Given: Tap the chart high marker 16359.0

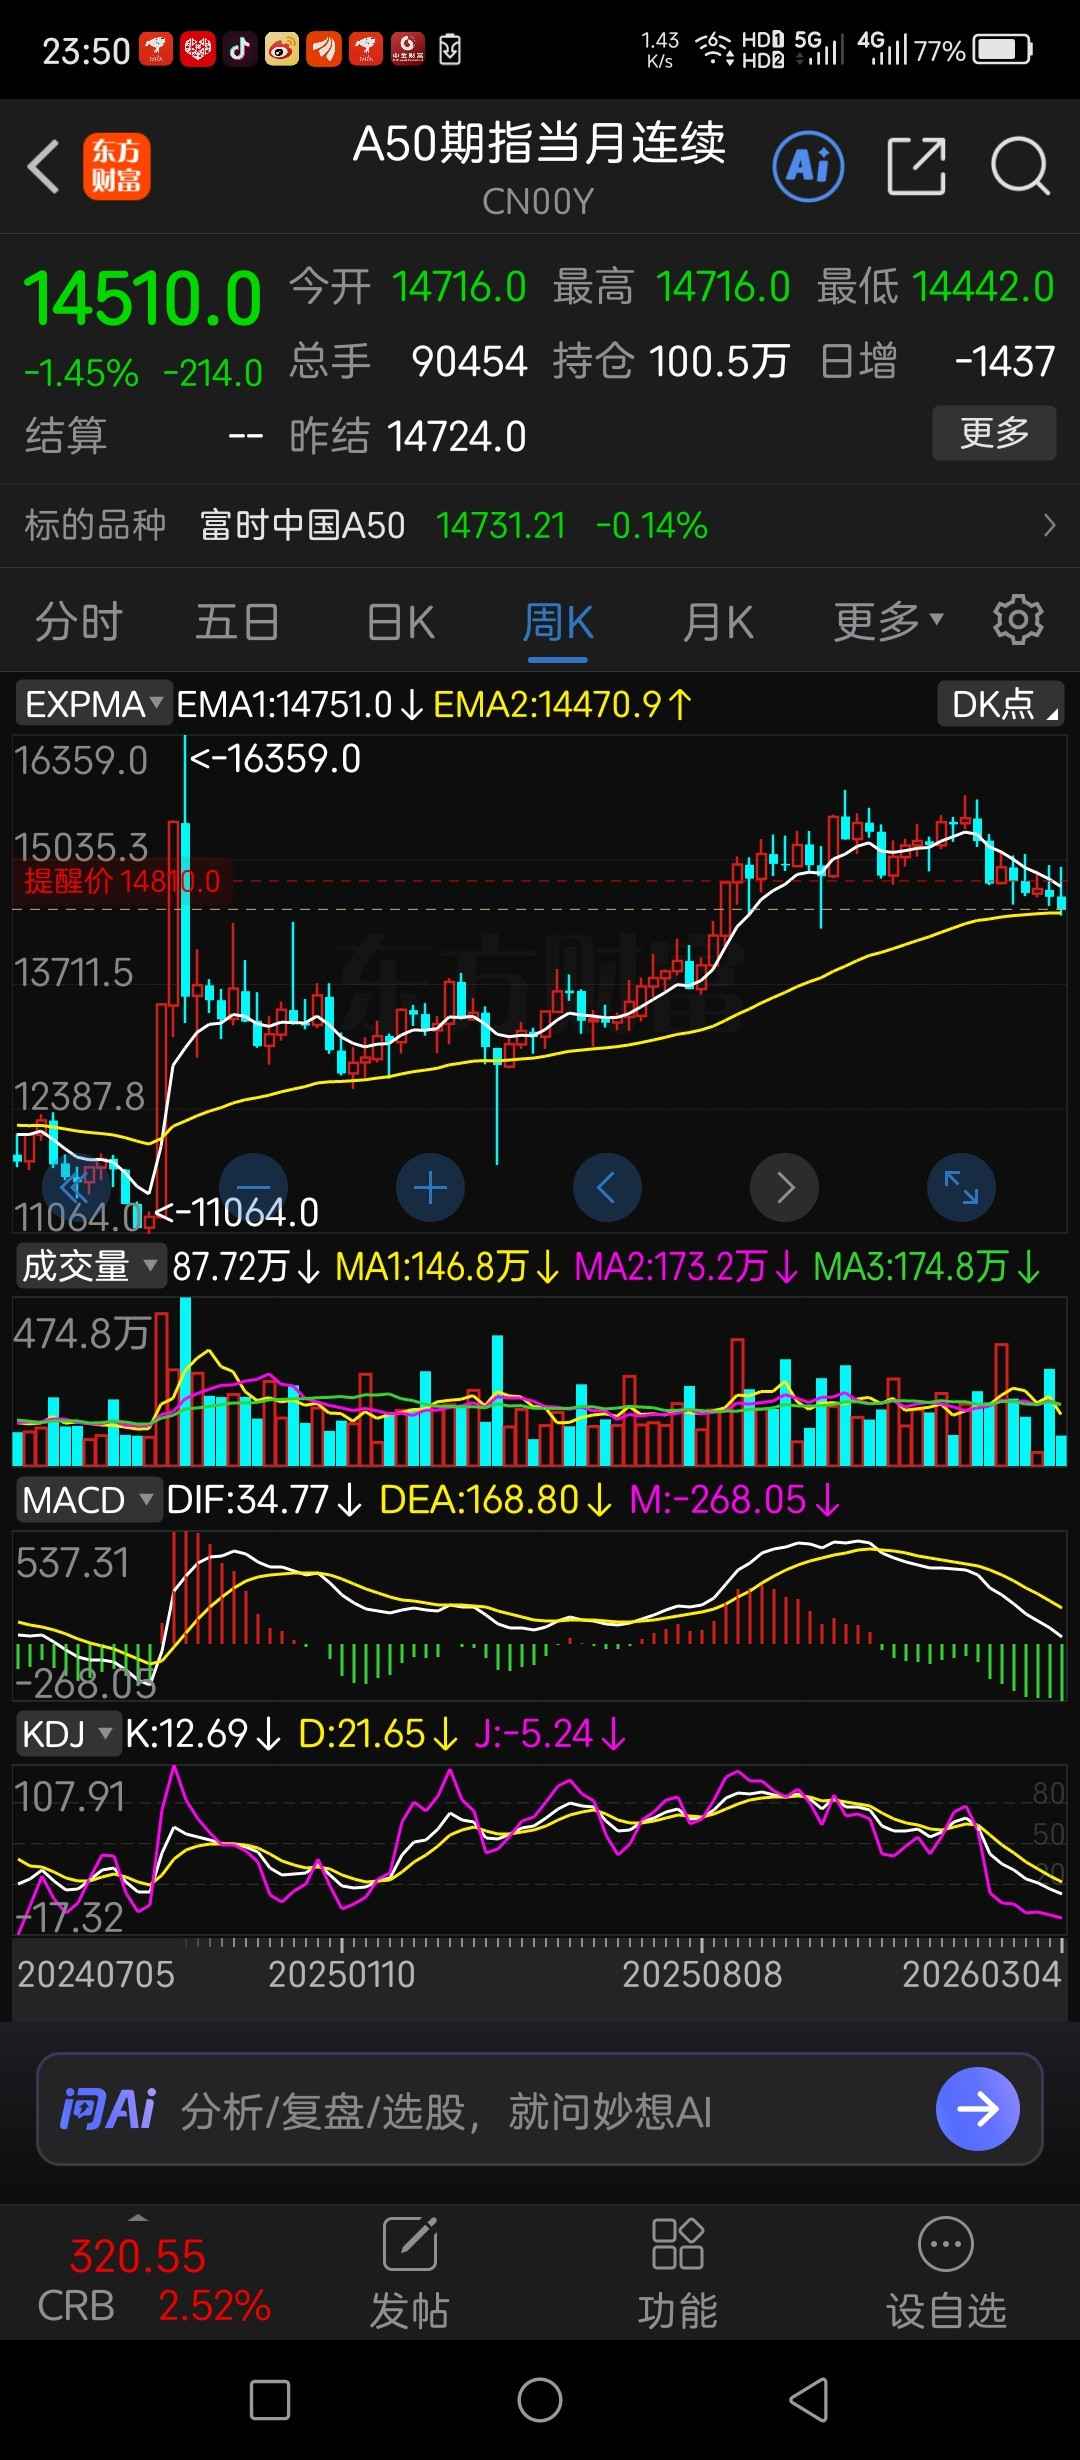Looking at the screenshot, I should point(276,759).
